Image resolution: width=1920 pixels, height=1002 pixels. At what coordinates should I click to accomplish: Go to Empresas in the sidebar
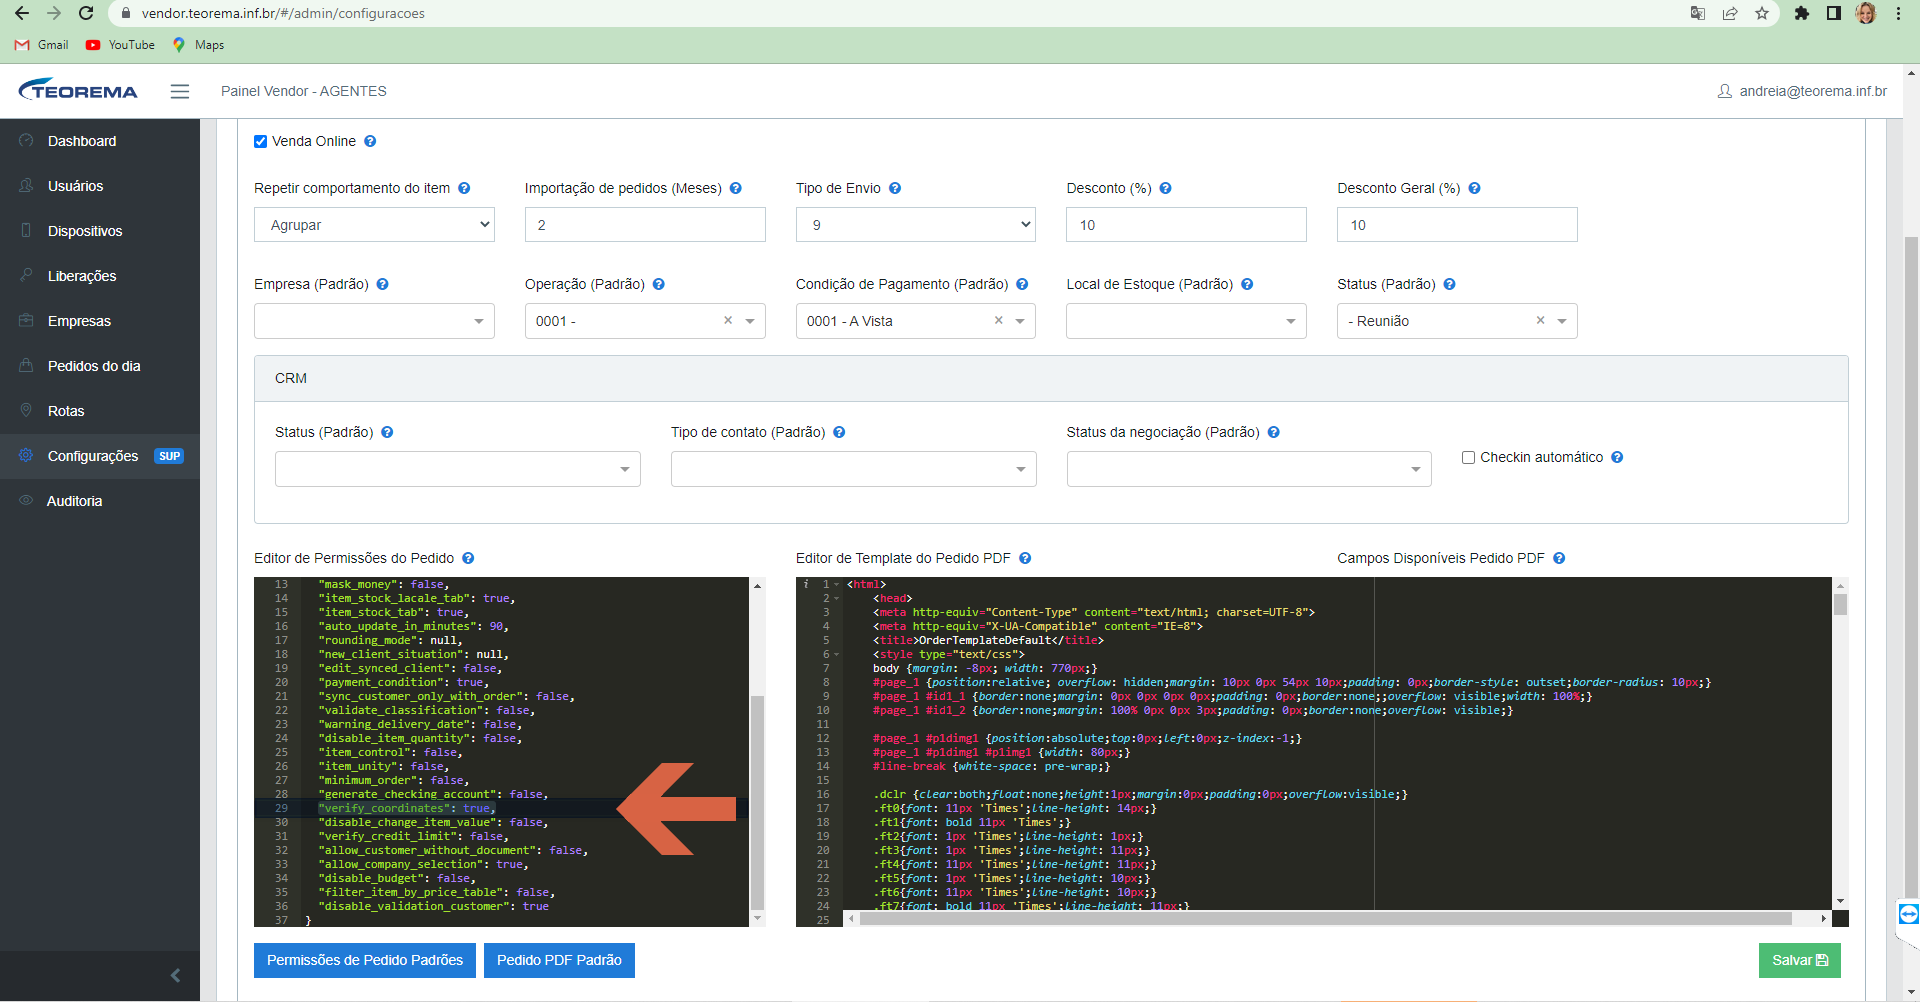click(100, 321)
